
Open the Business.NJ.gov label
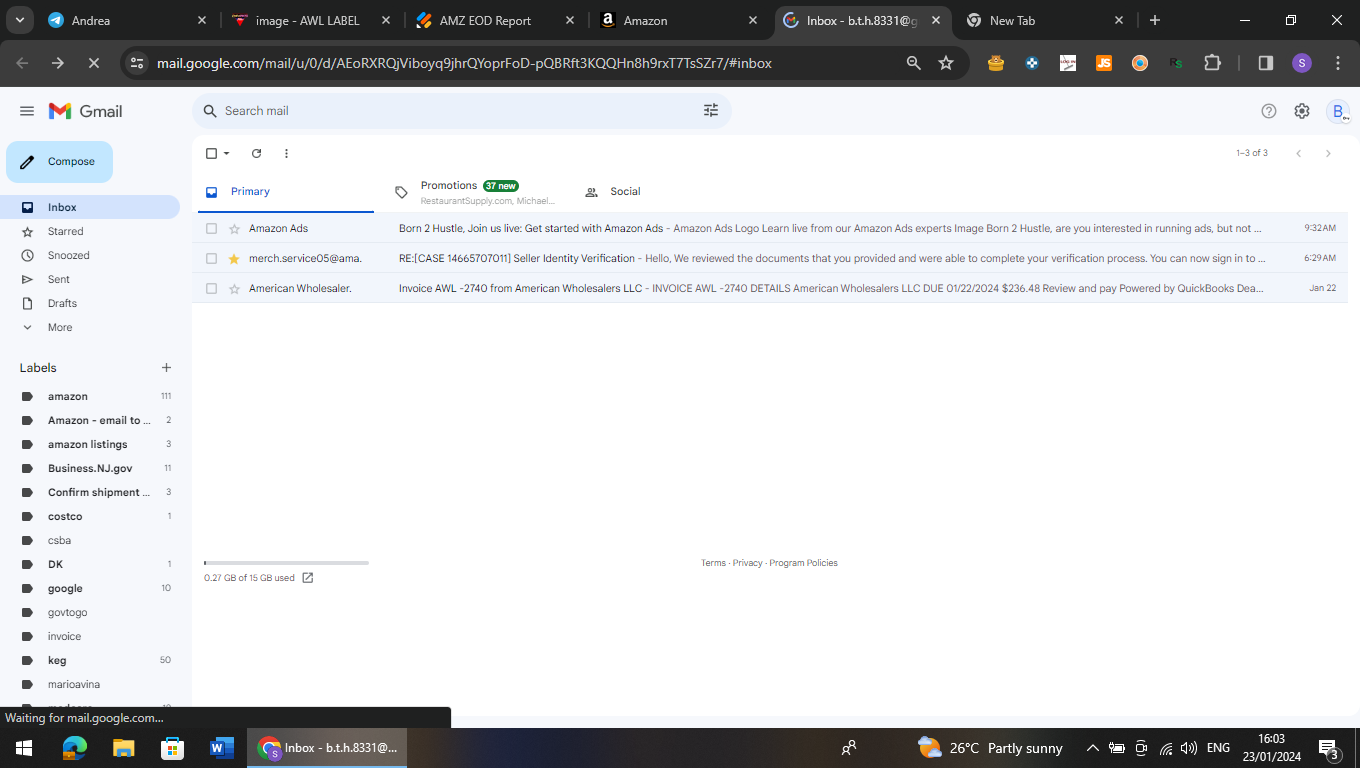point(90,468)
